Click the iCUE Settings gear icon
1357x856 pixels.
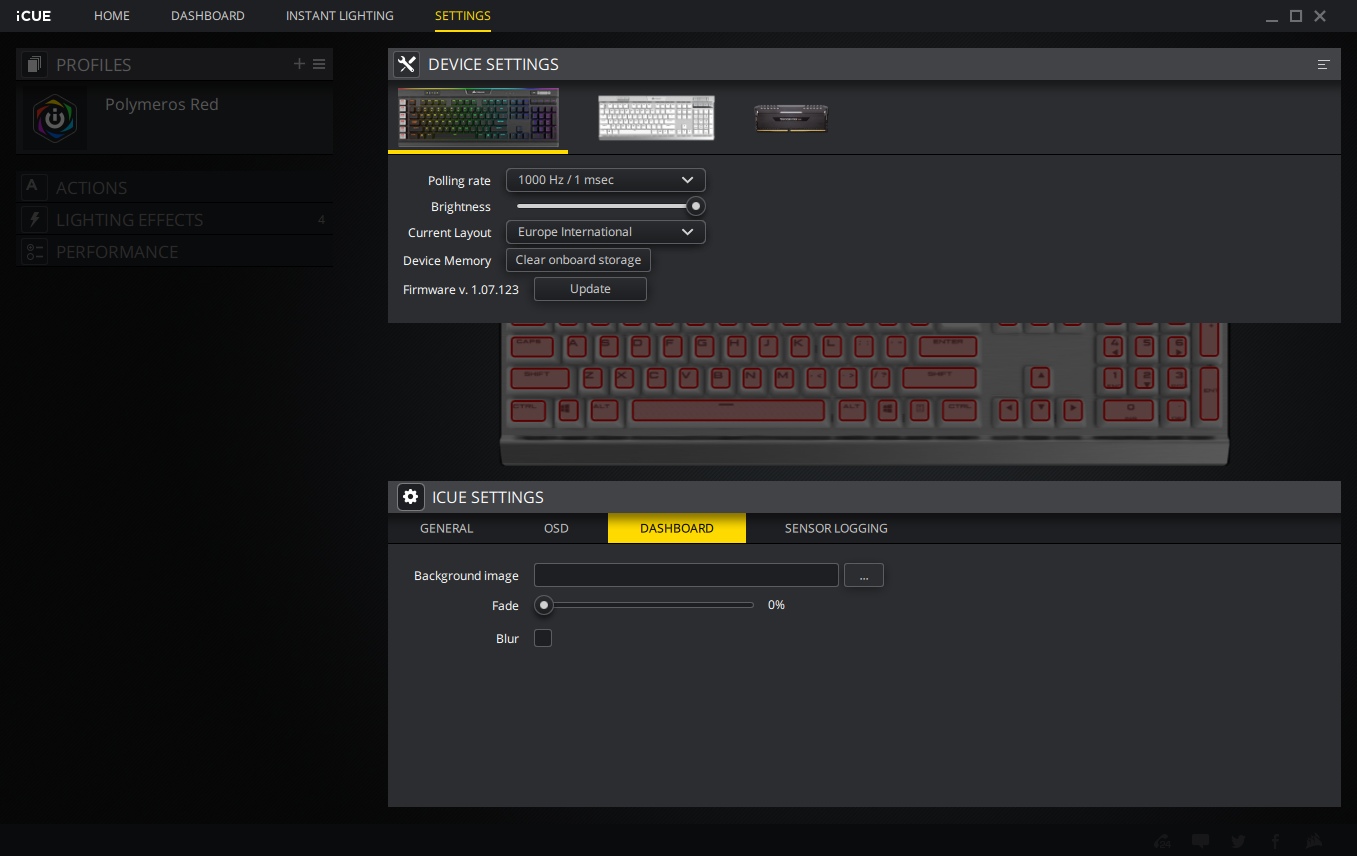pyautogui.click(x=410, y=497)
